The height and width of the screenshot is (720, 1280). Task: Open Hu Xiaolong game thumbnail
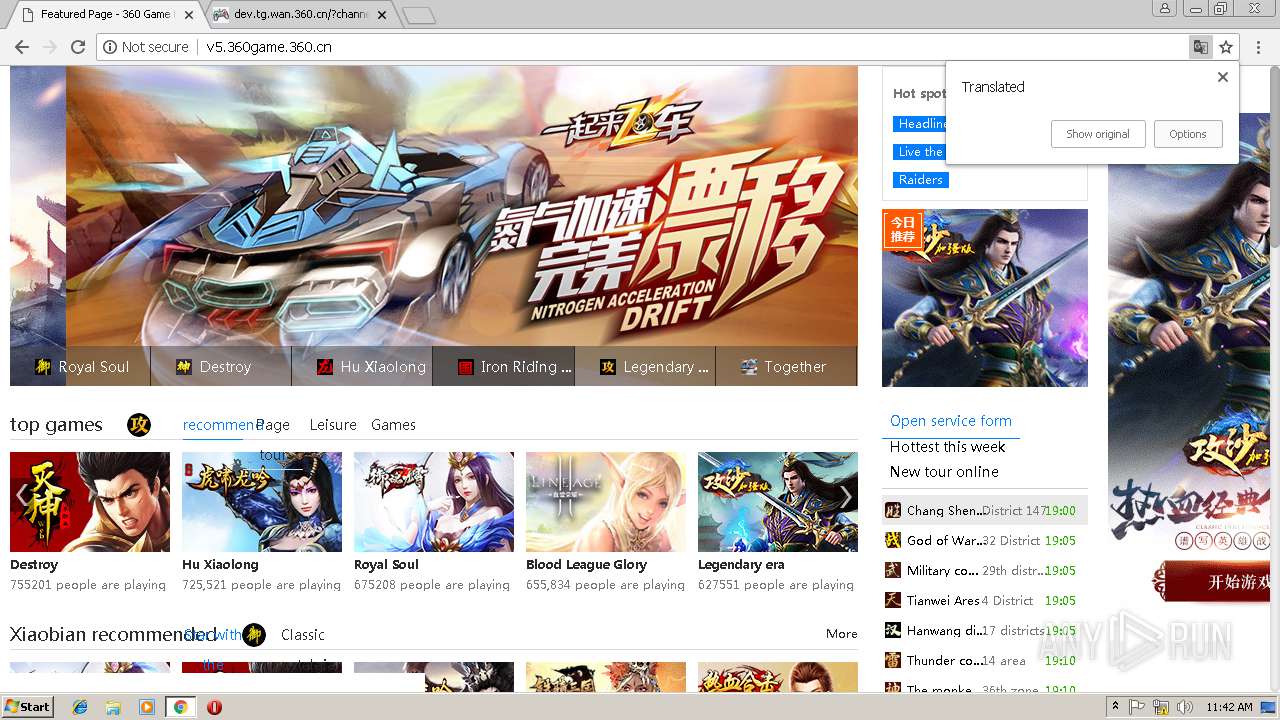[262, 502]
